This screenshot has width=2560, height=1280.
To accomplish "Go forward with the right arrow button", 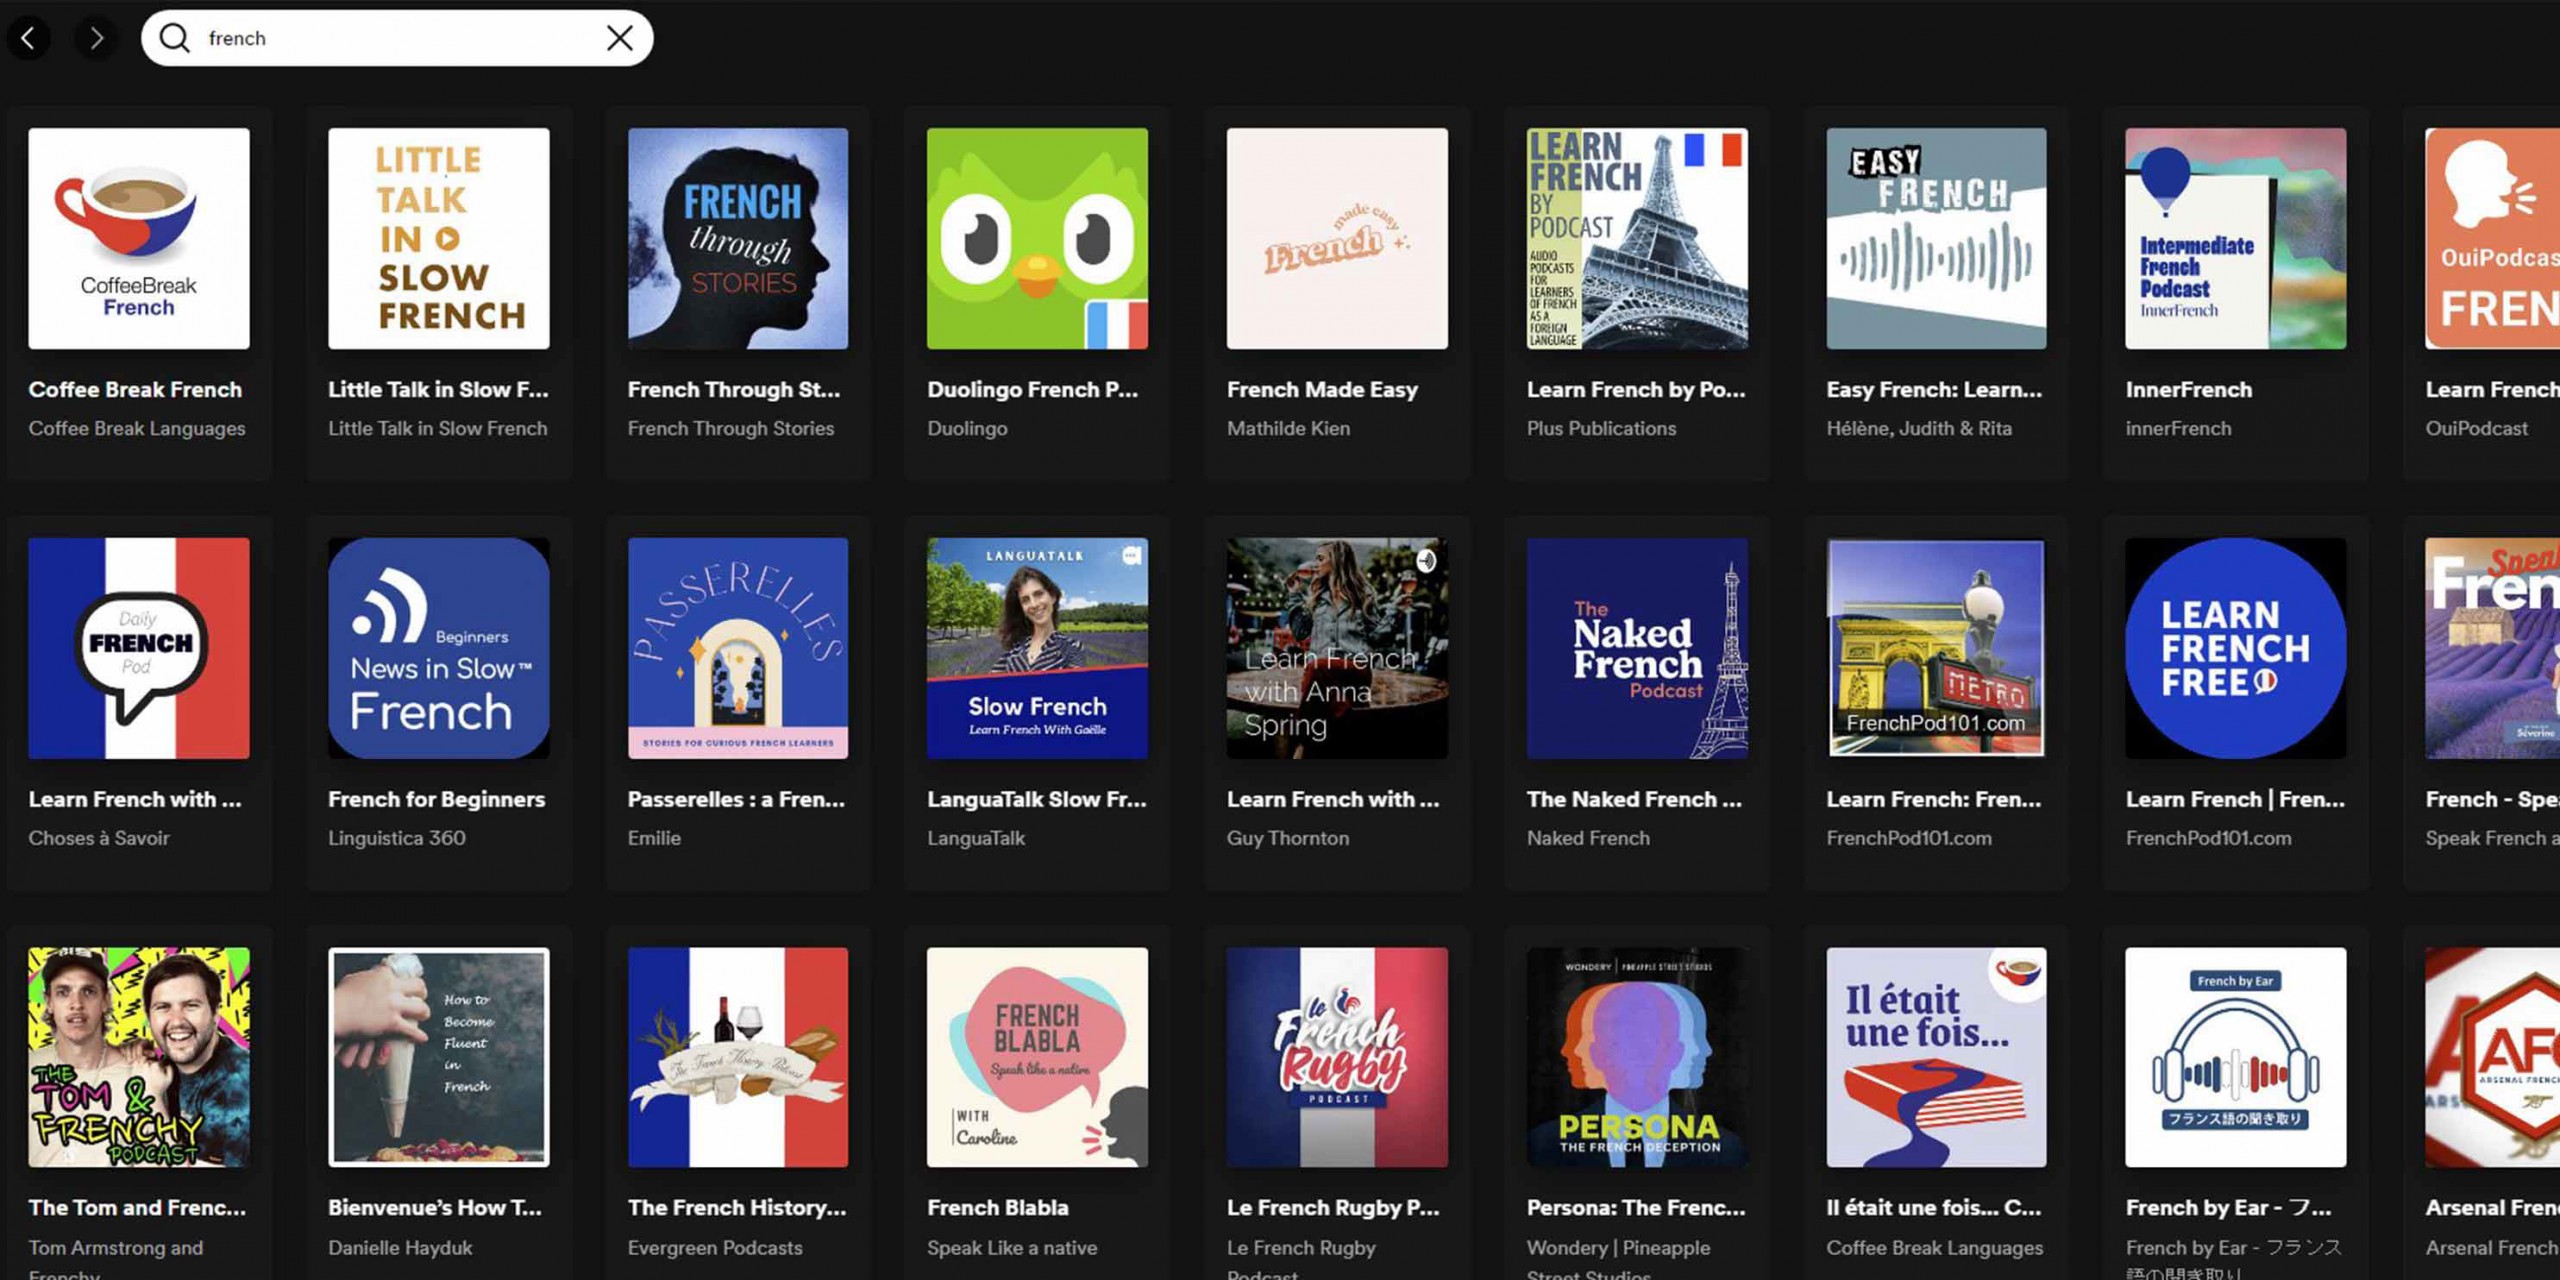I will pyautogui.click(x=96, y=38).
